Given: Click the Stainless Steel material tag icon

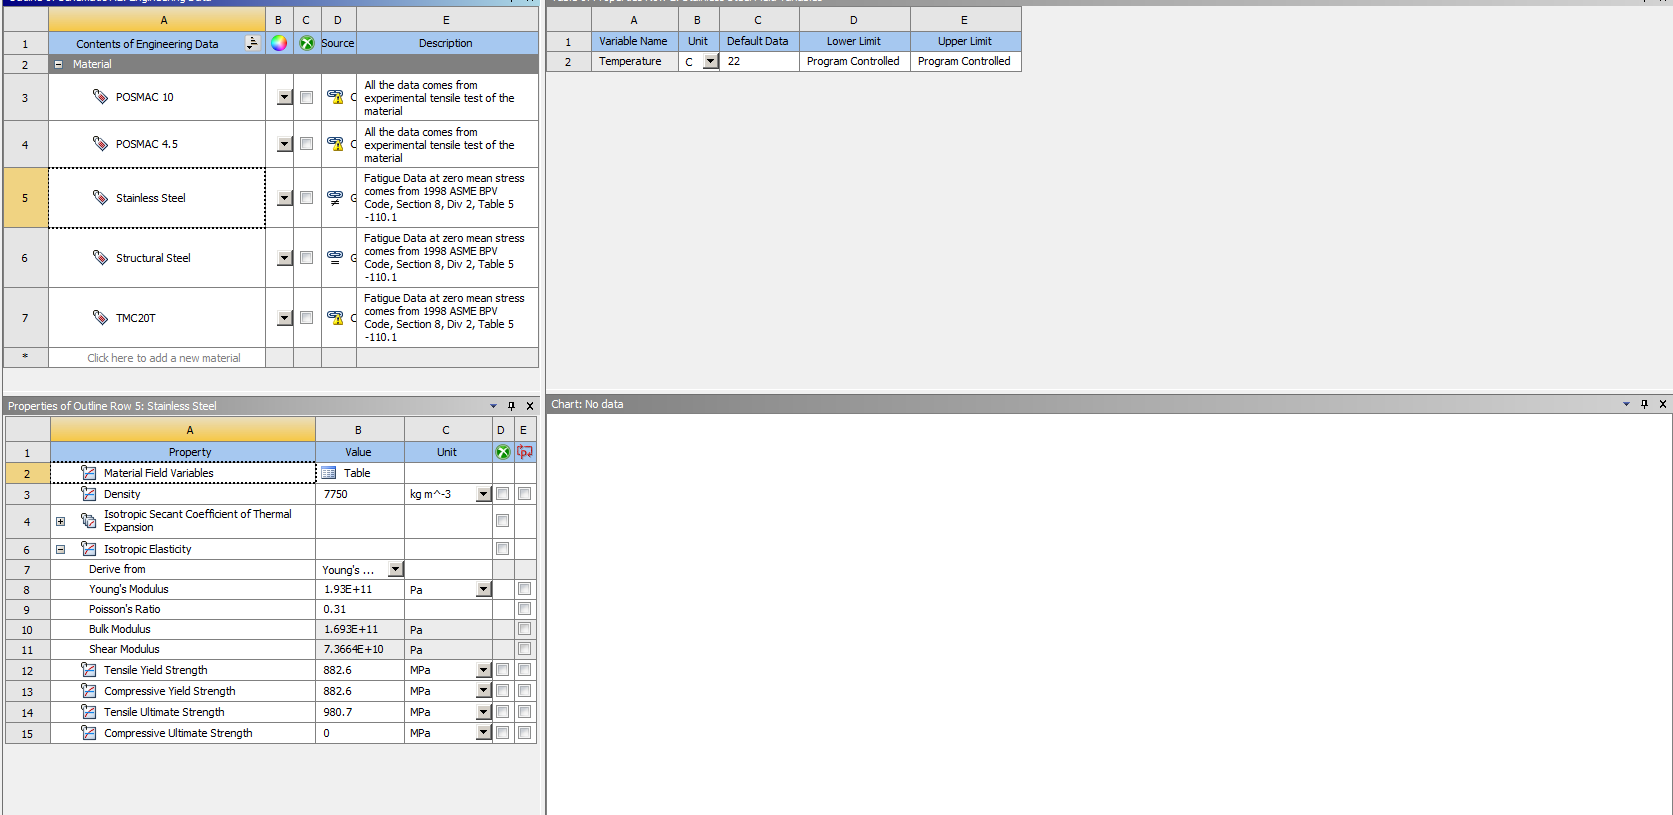Looking at the screenshot, I should [100, 197].
